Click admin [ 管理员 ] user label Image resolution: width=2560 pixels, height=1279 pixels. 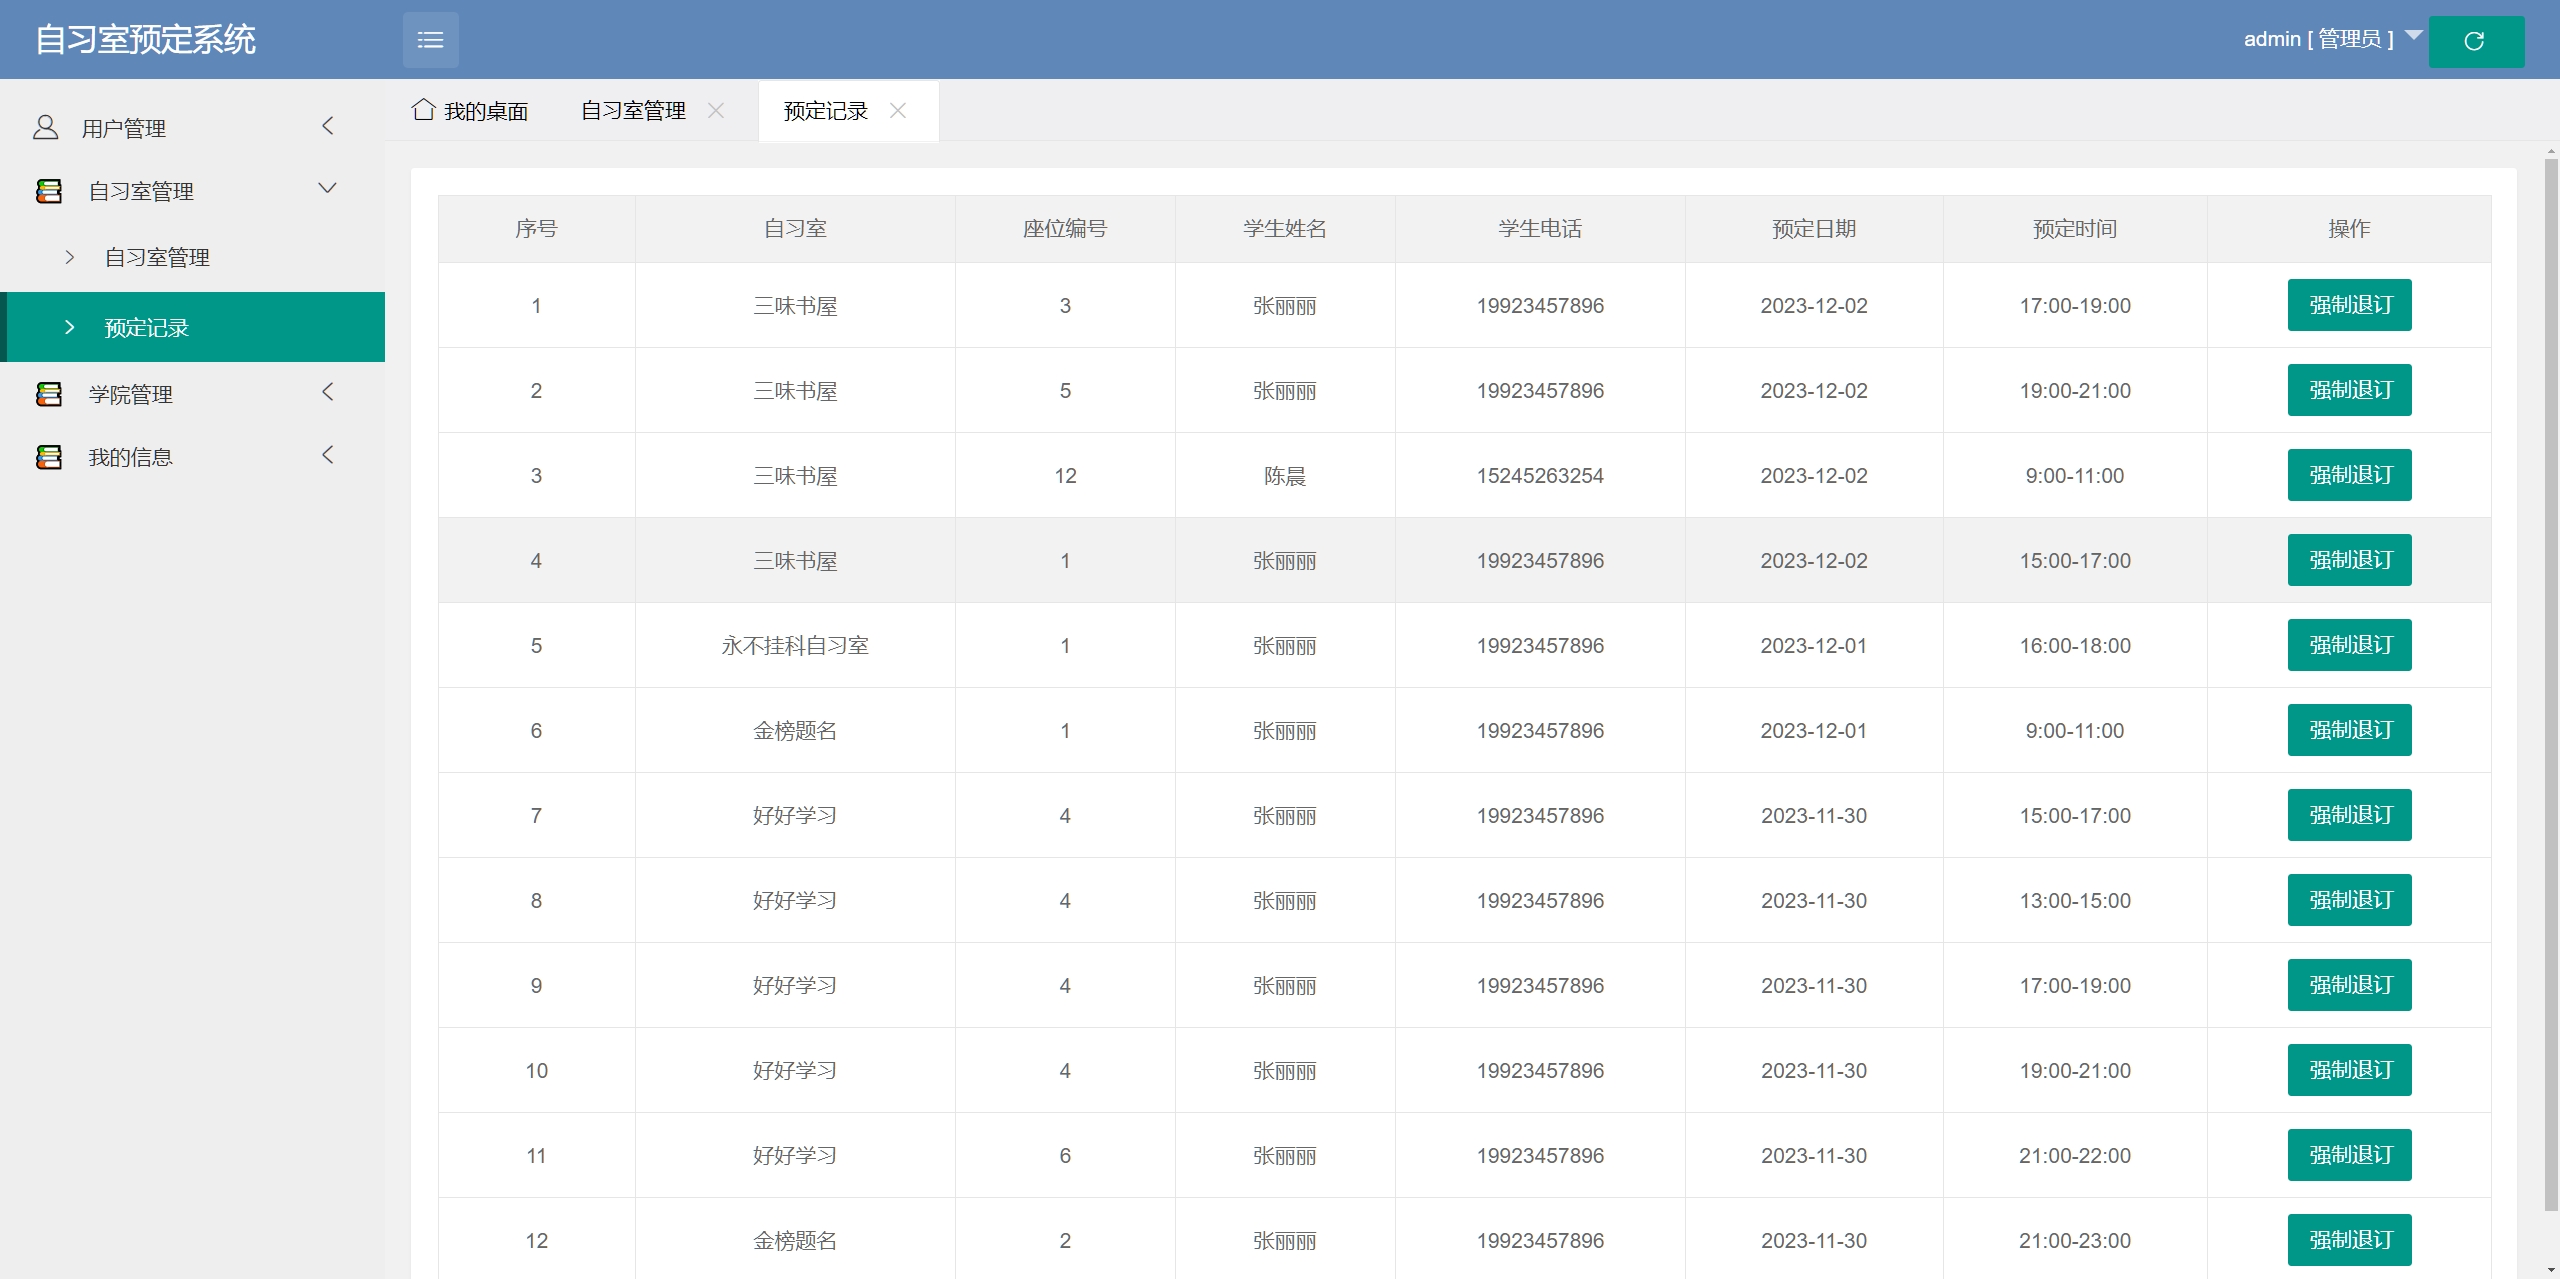click(x=2318, y=39)
